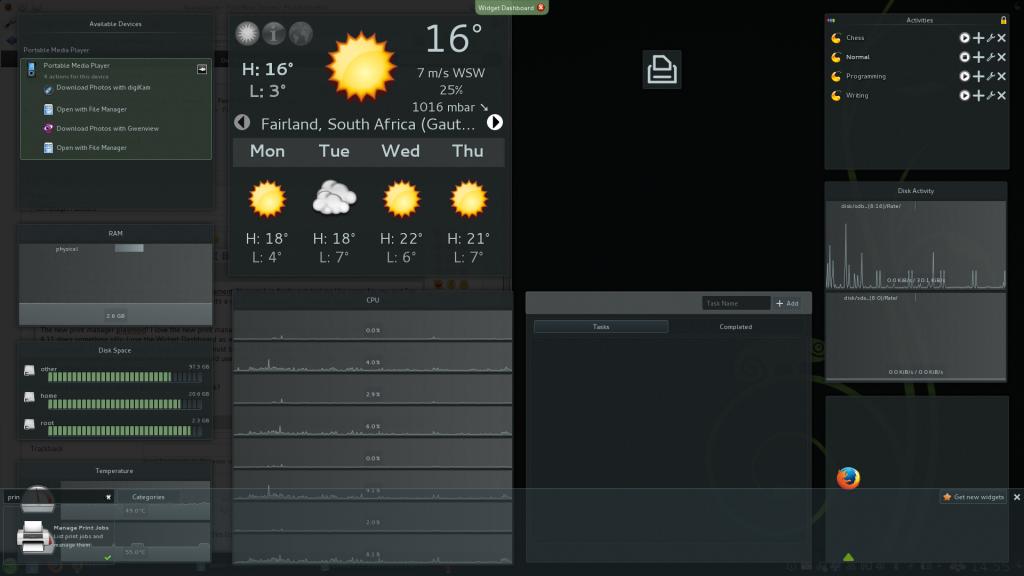Image resolution: width=1024 pixels, height=576 pixels.
Task: Start the Chess activity with play icon
Action: 964,38
